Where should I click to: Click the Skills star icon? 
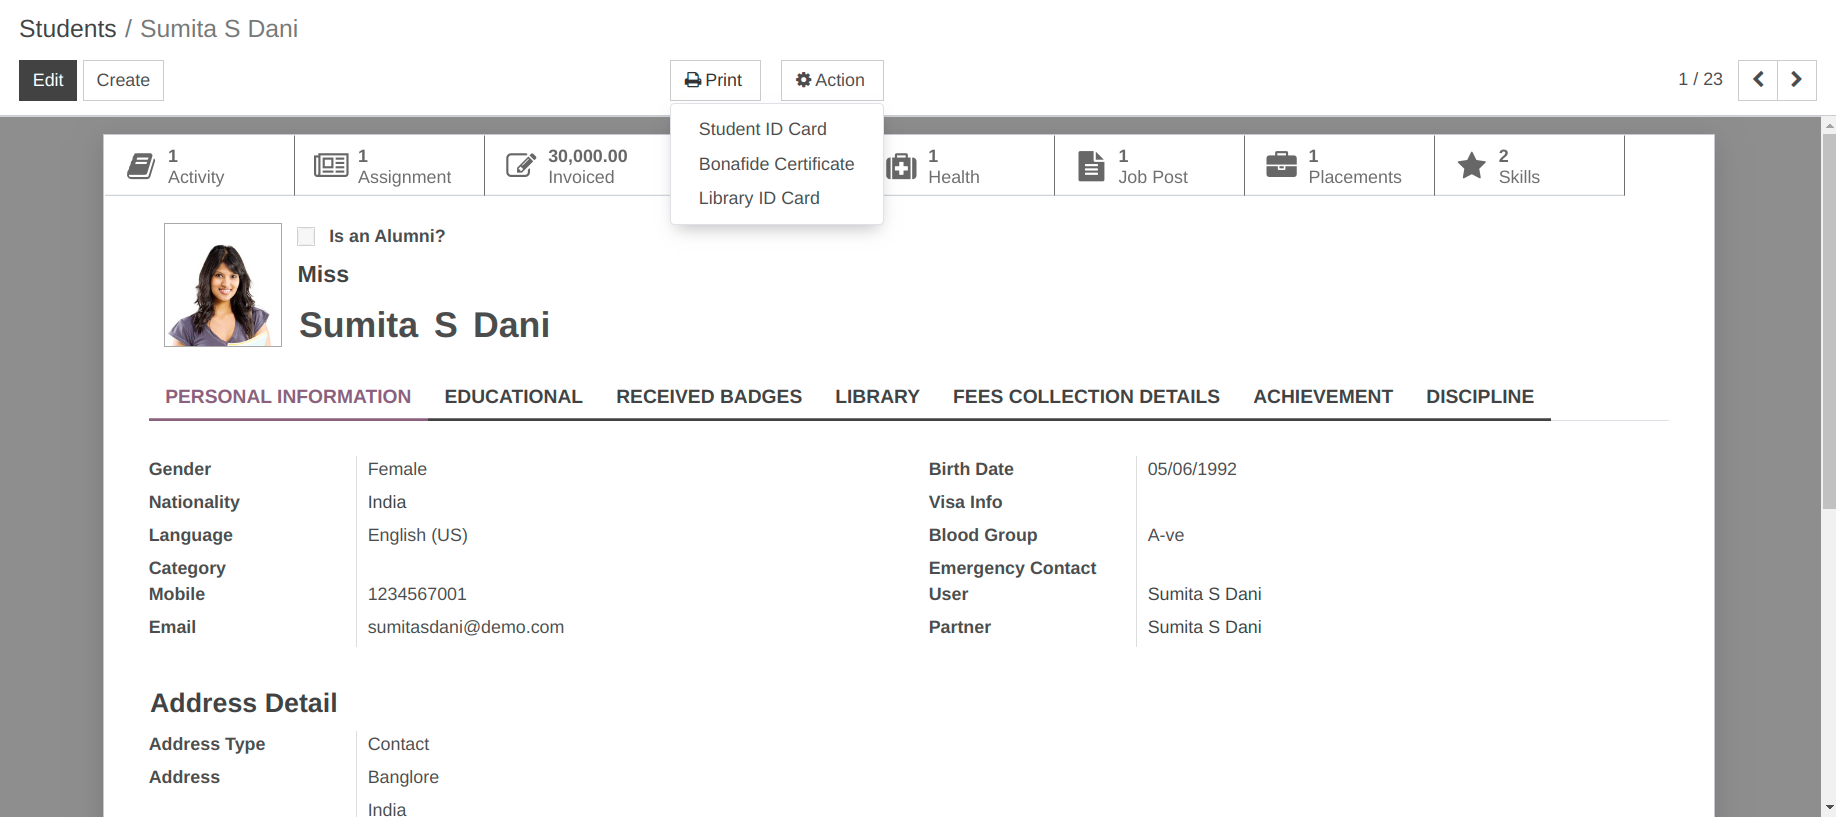1471,166
